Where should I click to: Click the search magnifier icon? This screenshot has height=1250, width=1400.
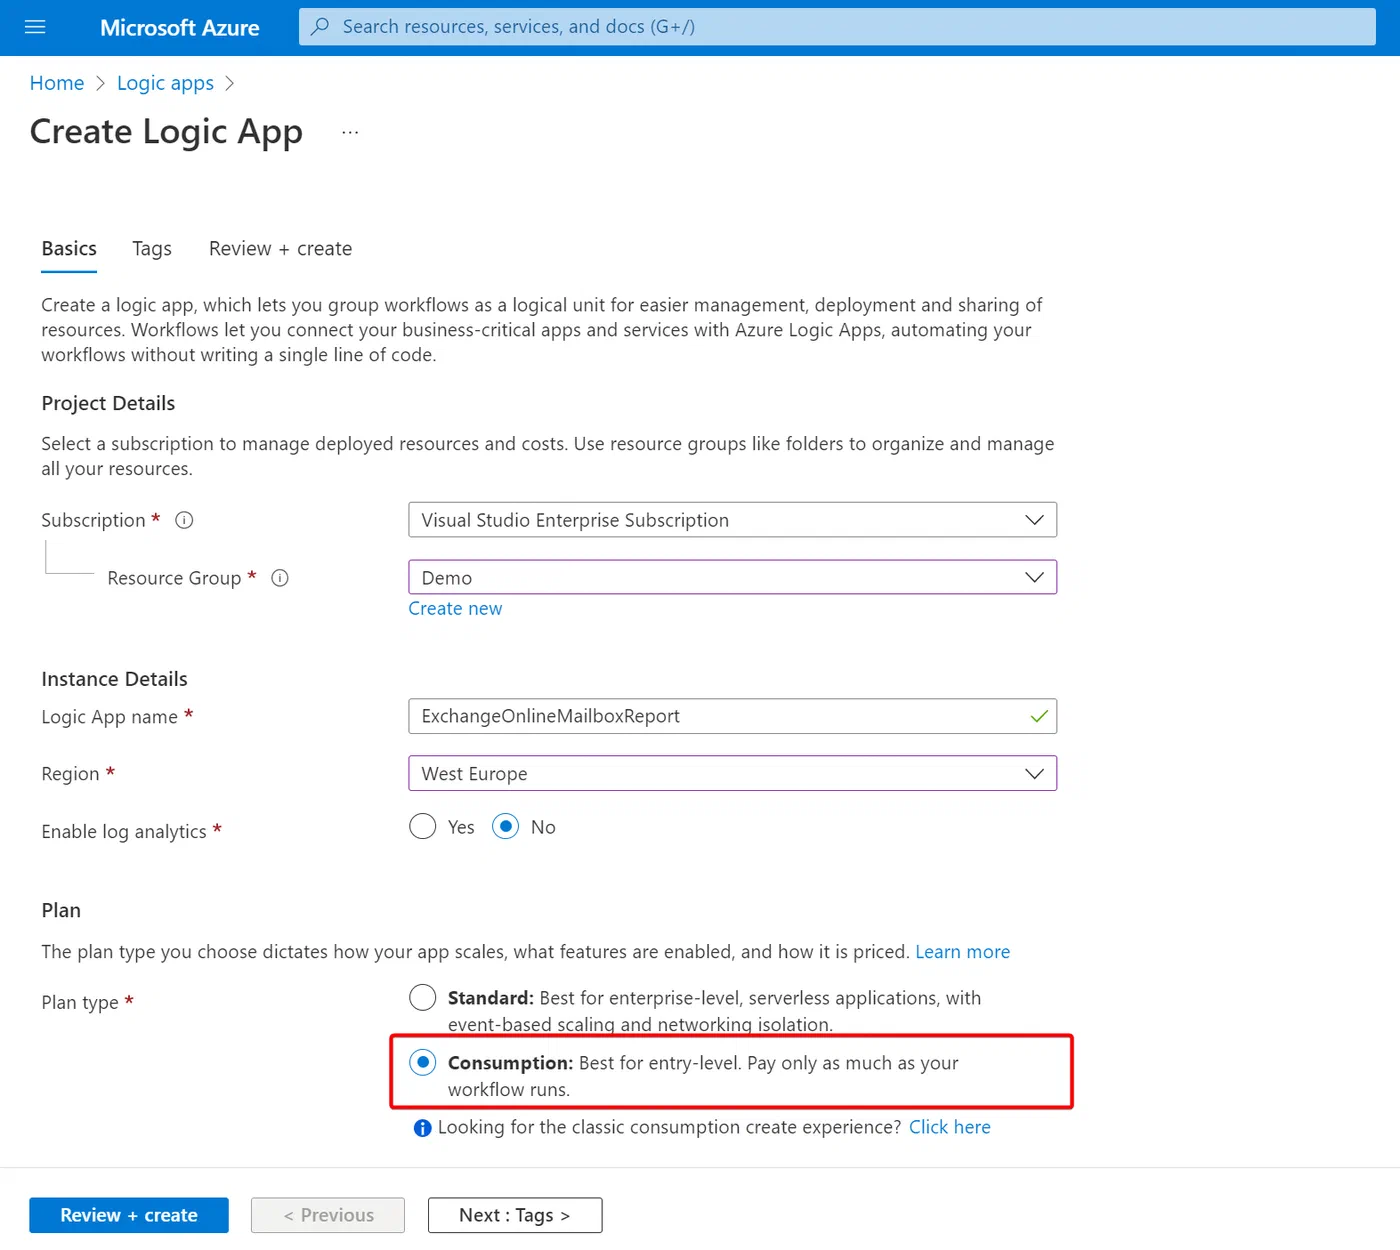[320, 27]
